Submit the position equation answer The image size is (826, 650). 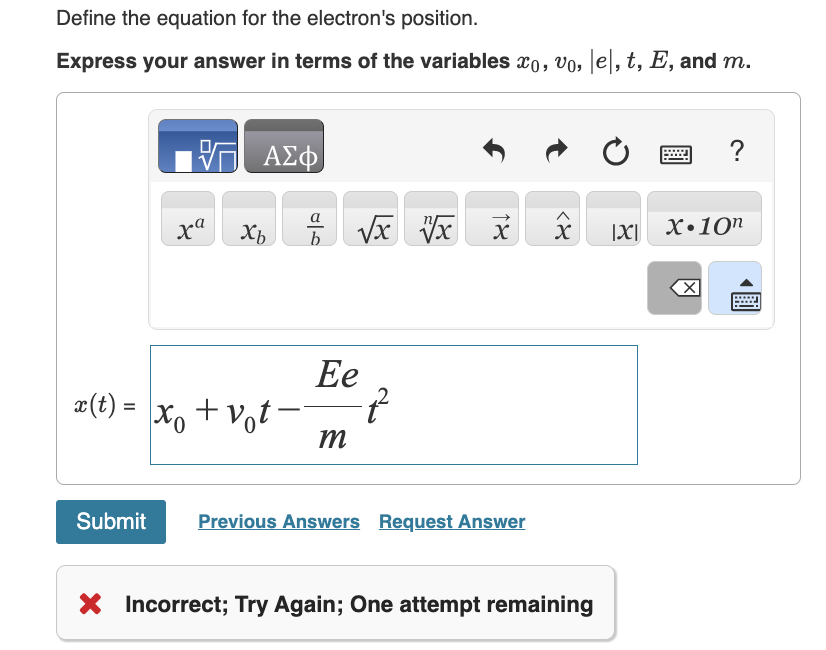pyautogui.click(x=110, y=521)
